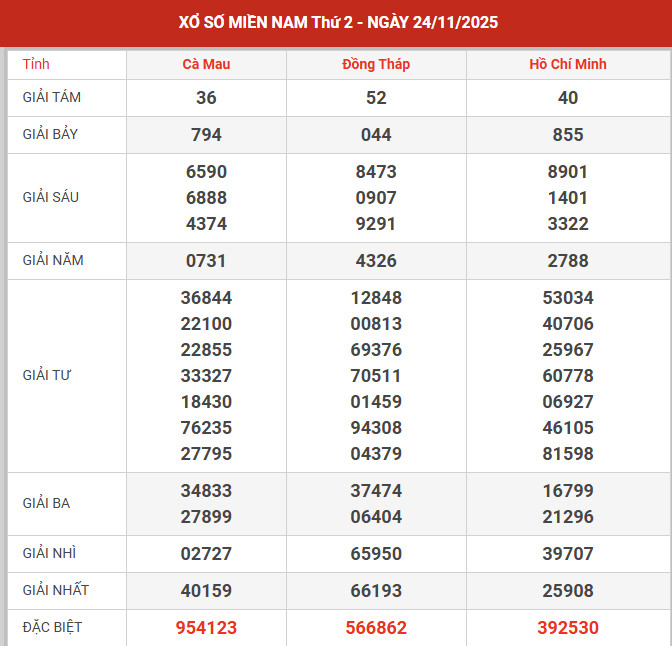Image resolution: width=672 pixels, height=646 pixels.
Task: Select the GIẢI NHÌ row label
Action: click(x=48, y=553)
